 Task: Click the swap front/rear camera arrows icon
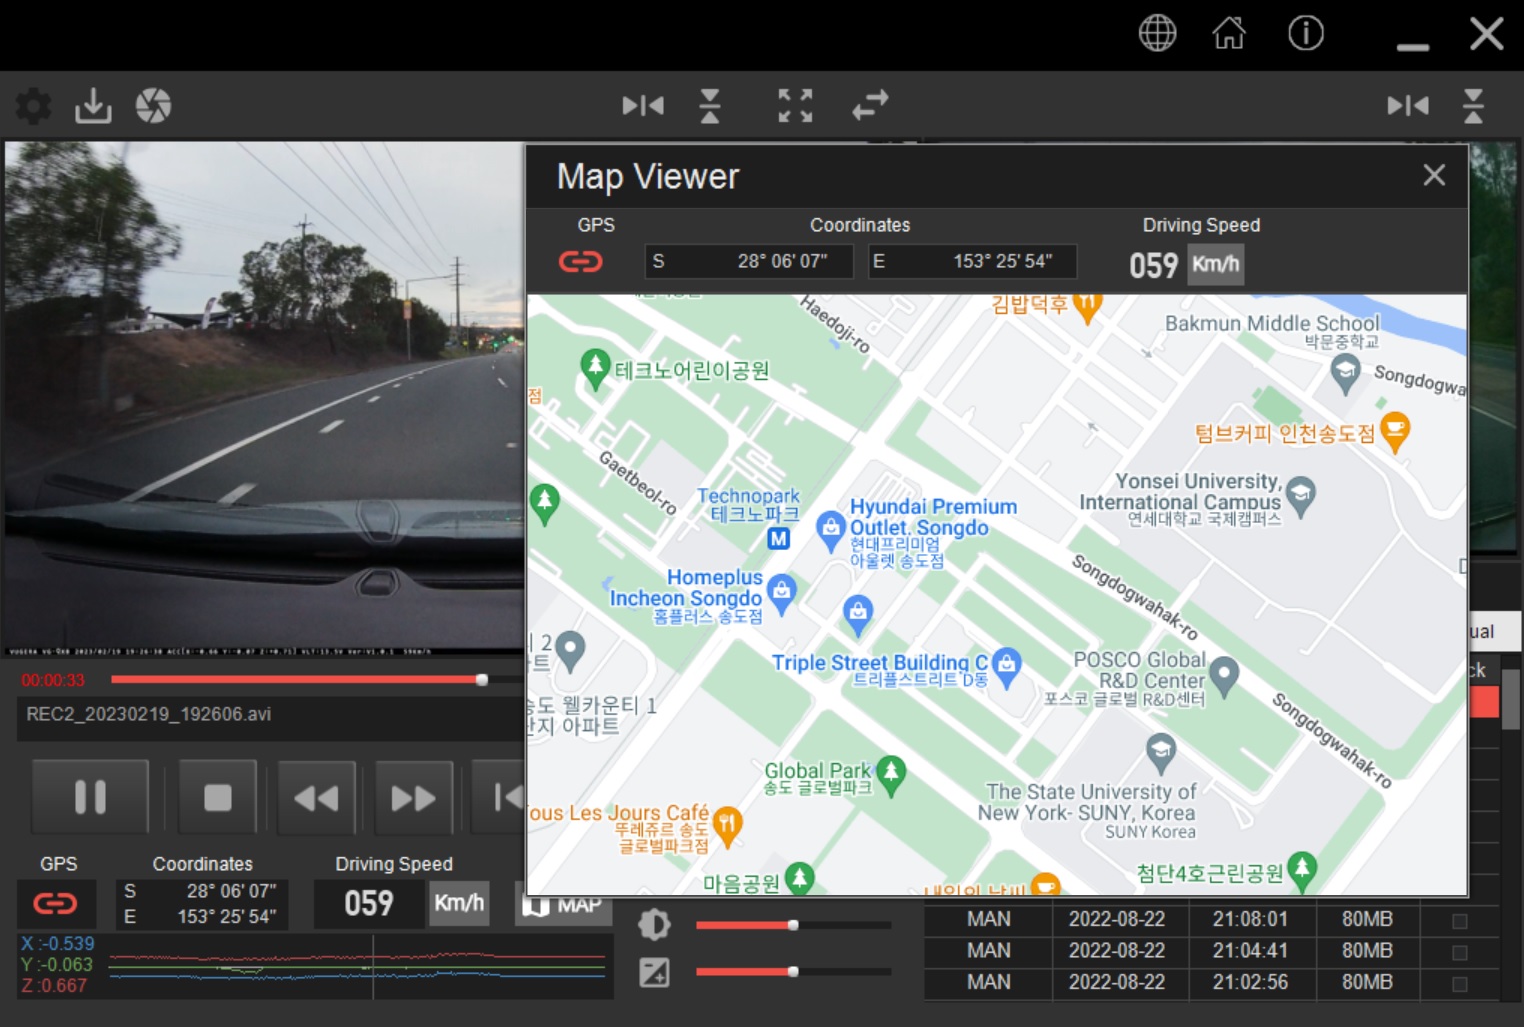coord(870,105)
